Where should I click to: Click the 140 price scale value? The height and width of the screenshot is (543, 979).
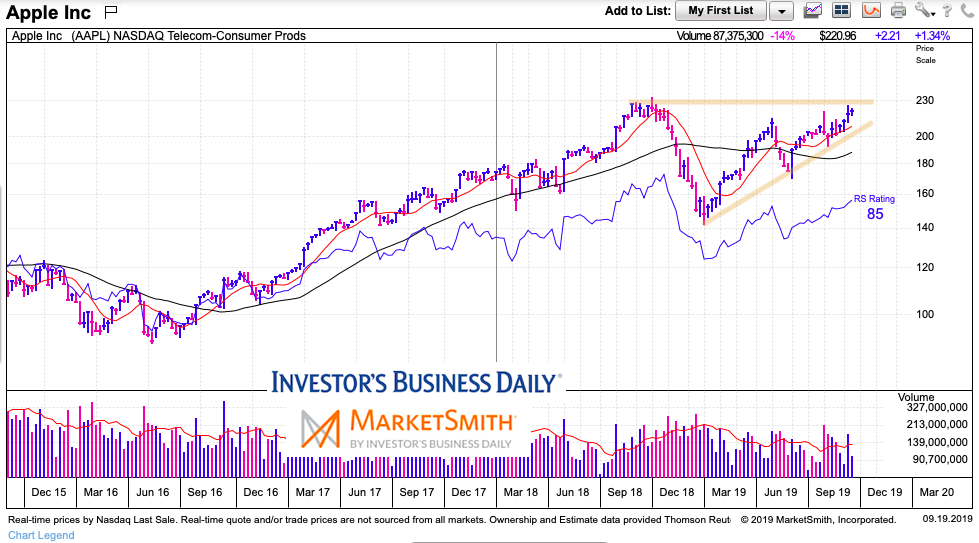point(925,227)
